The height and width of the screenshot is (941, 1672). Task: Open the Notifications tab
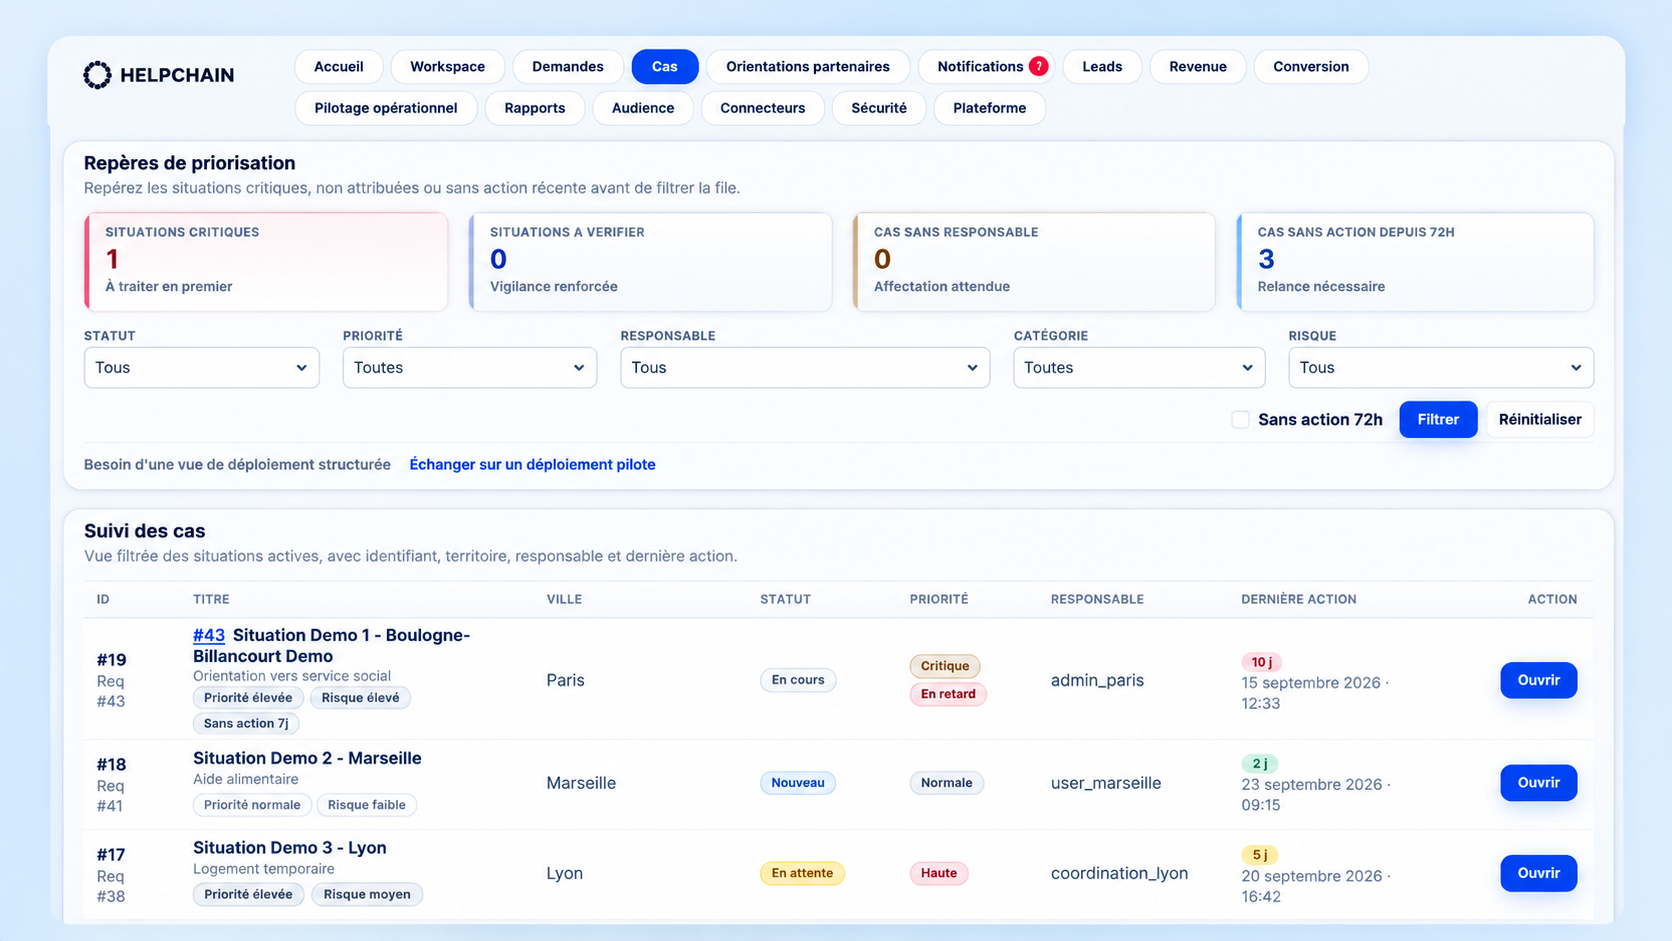point(986,67)
